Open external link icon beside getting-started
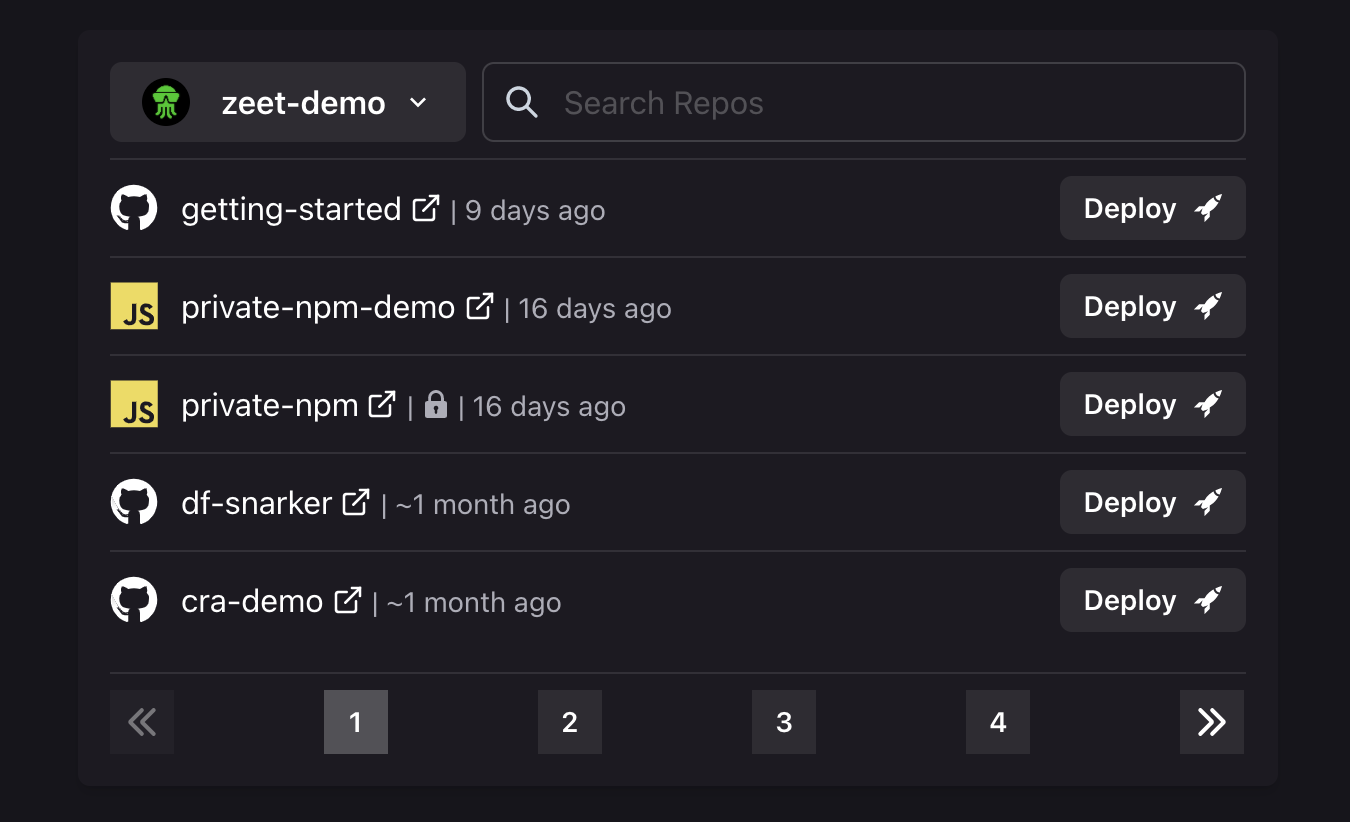The height and width of the screenshot is (822, 1350). tap(426, 208)
